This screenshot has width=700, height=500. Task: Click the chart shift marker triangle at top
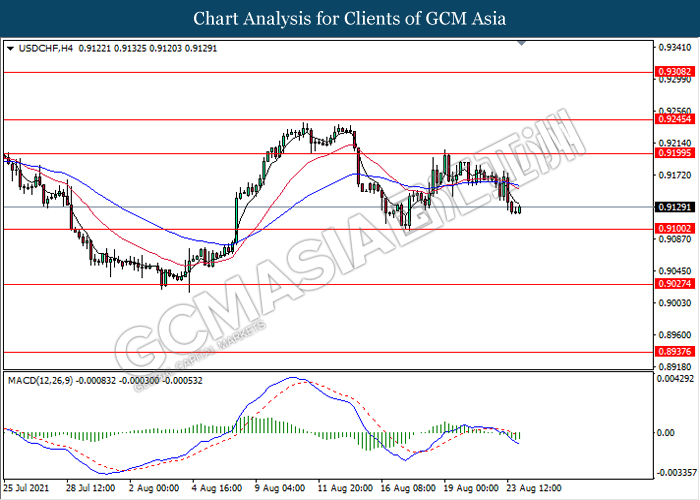521,43
